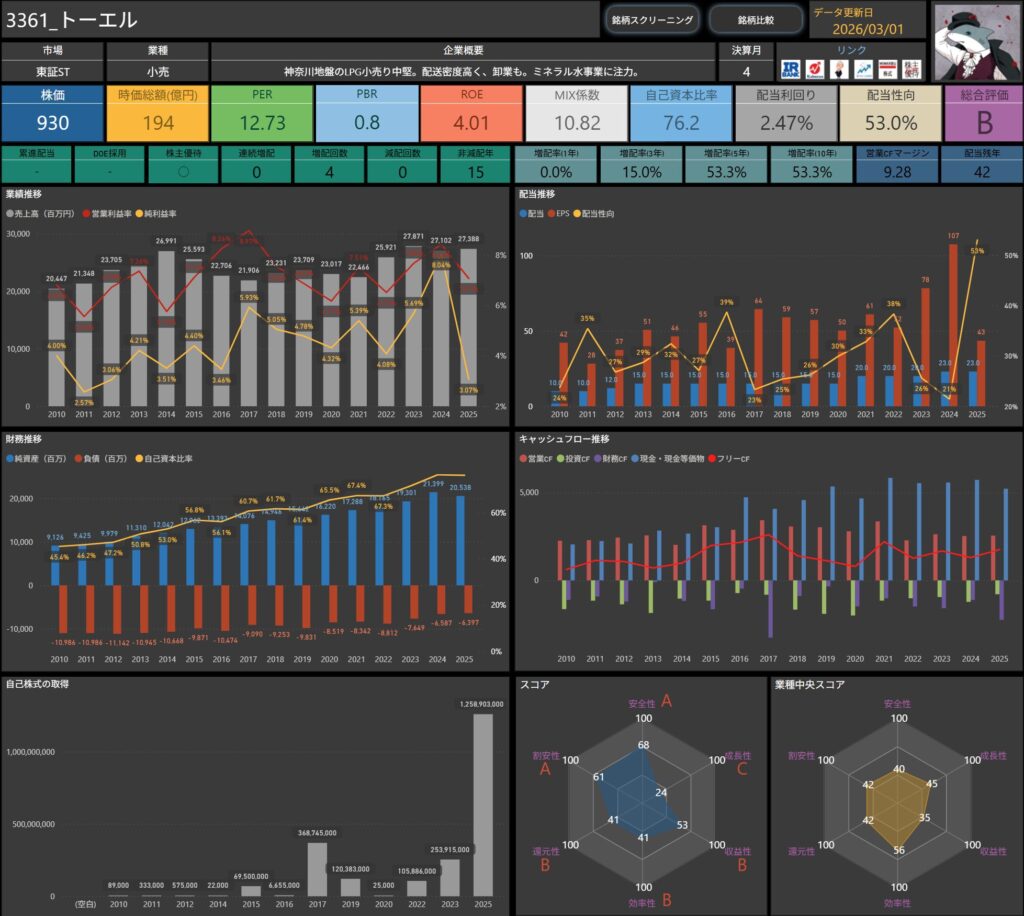Select the 株価 930 card

tap(52, 114)
